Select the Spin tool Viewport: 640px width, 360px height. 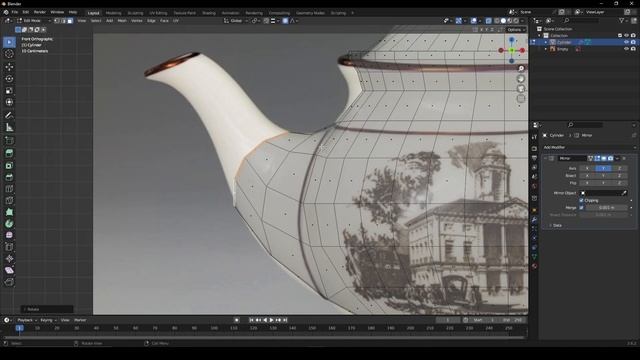[9, 224]
